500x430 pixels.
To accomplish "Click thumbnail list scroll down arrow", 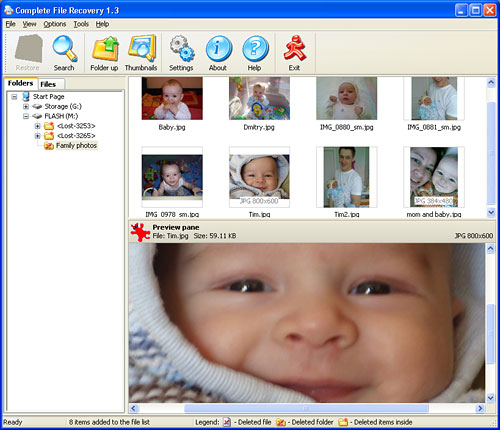I will 491,212.
